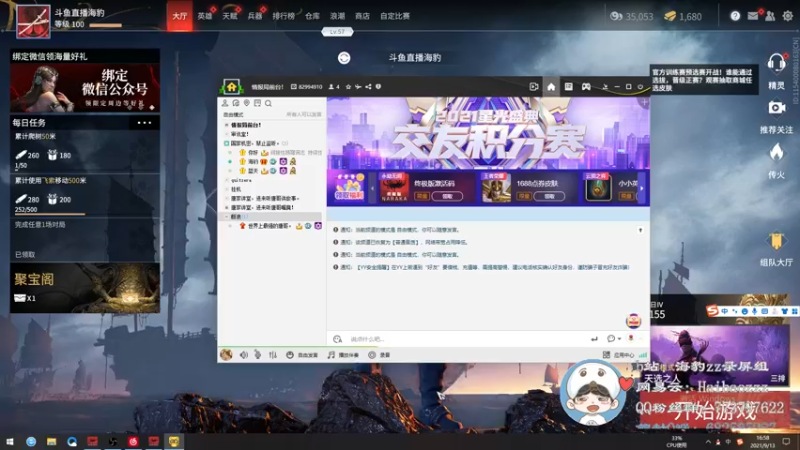Click the 绑定微信公众号 banner
This screenshot has width=800, height=450.
point(85,88)
